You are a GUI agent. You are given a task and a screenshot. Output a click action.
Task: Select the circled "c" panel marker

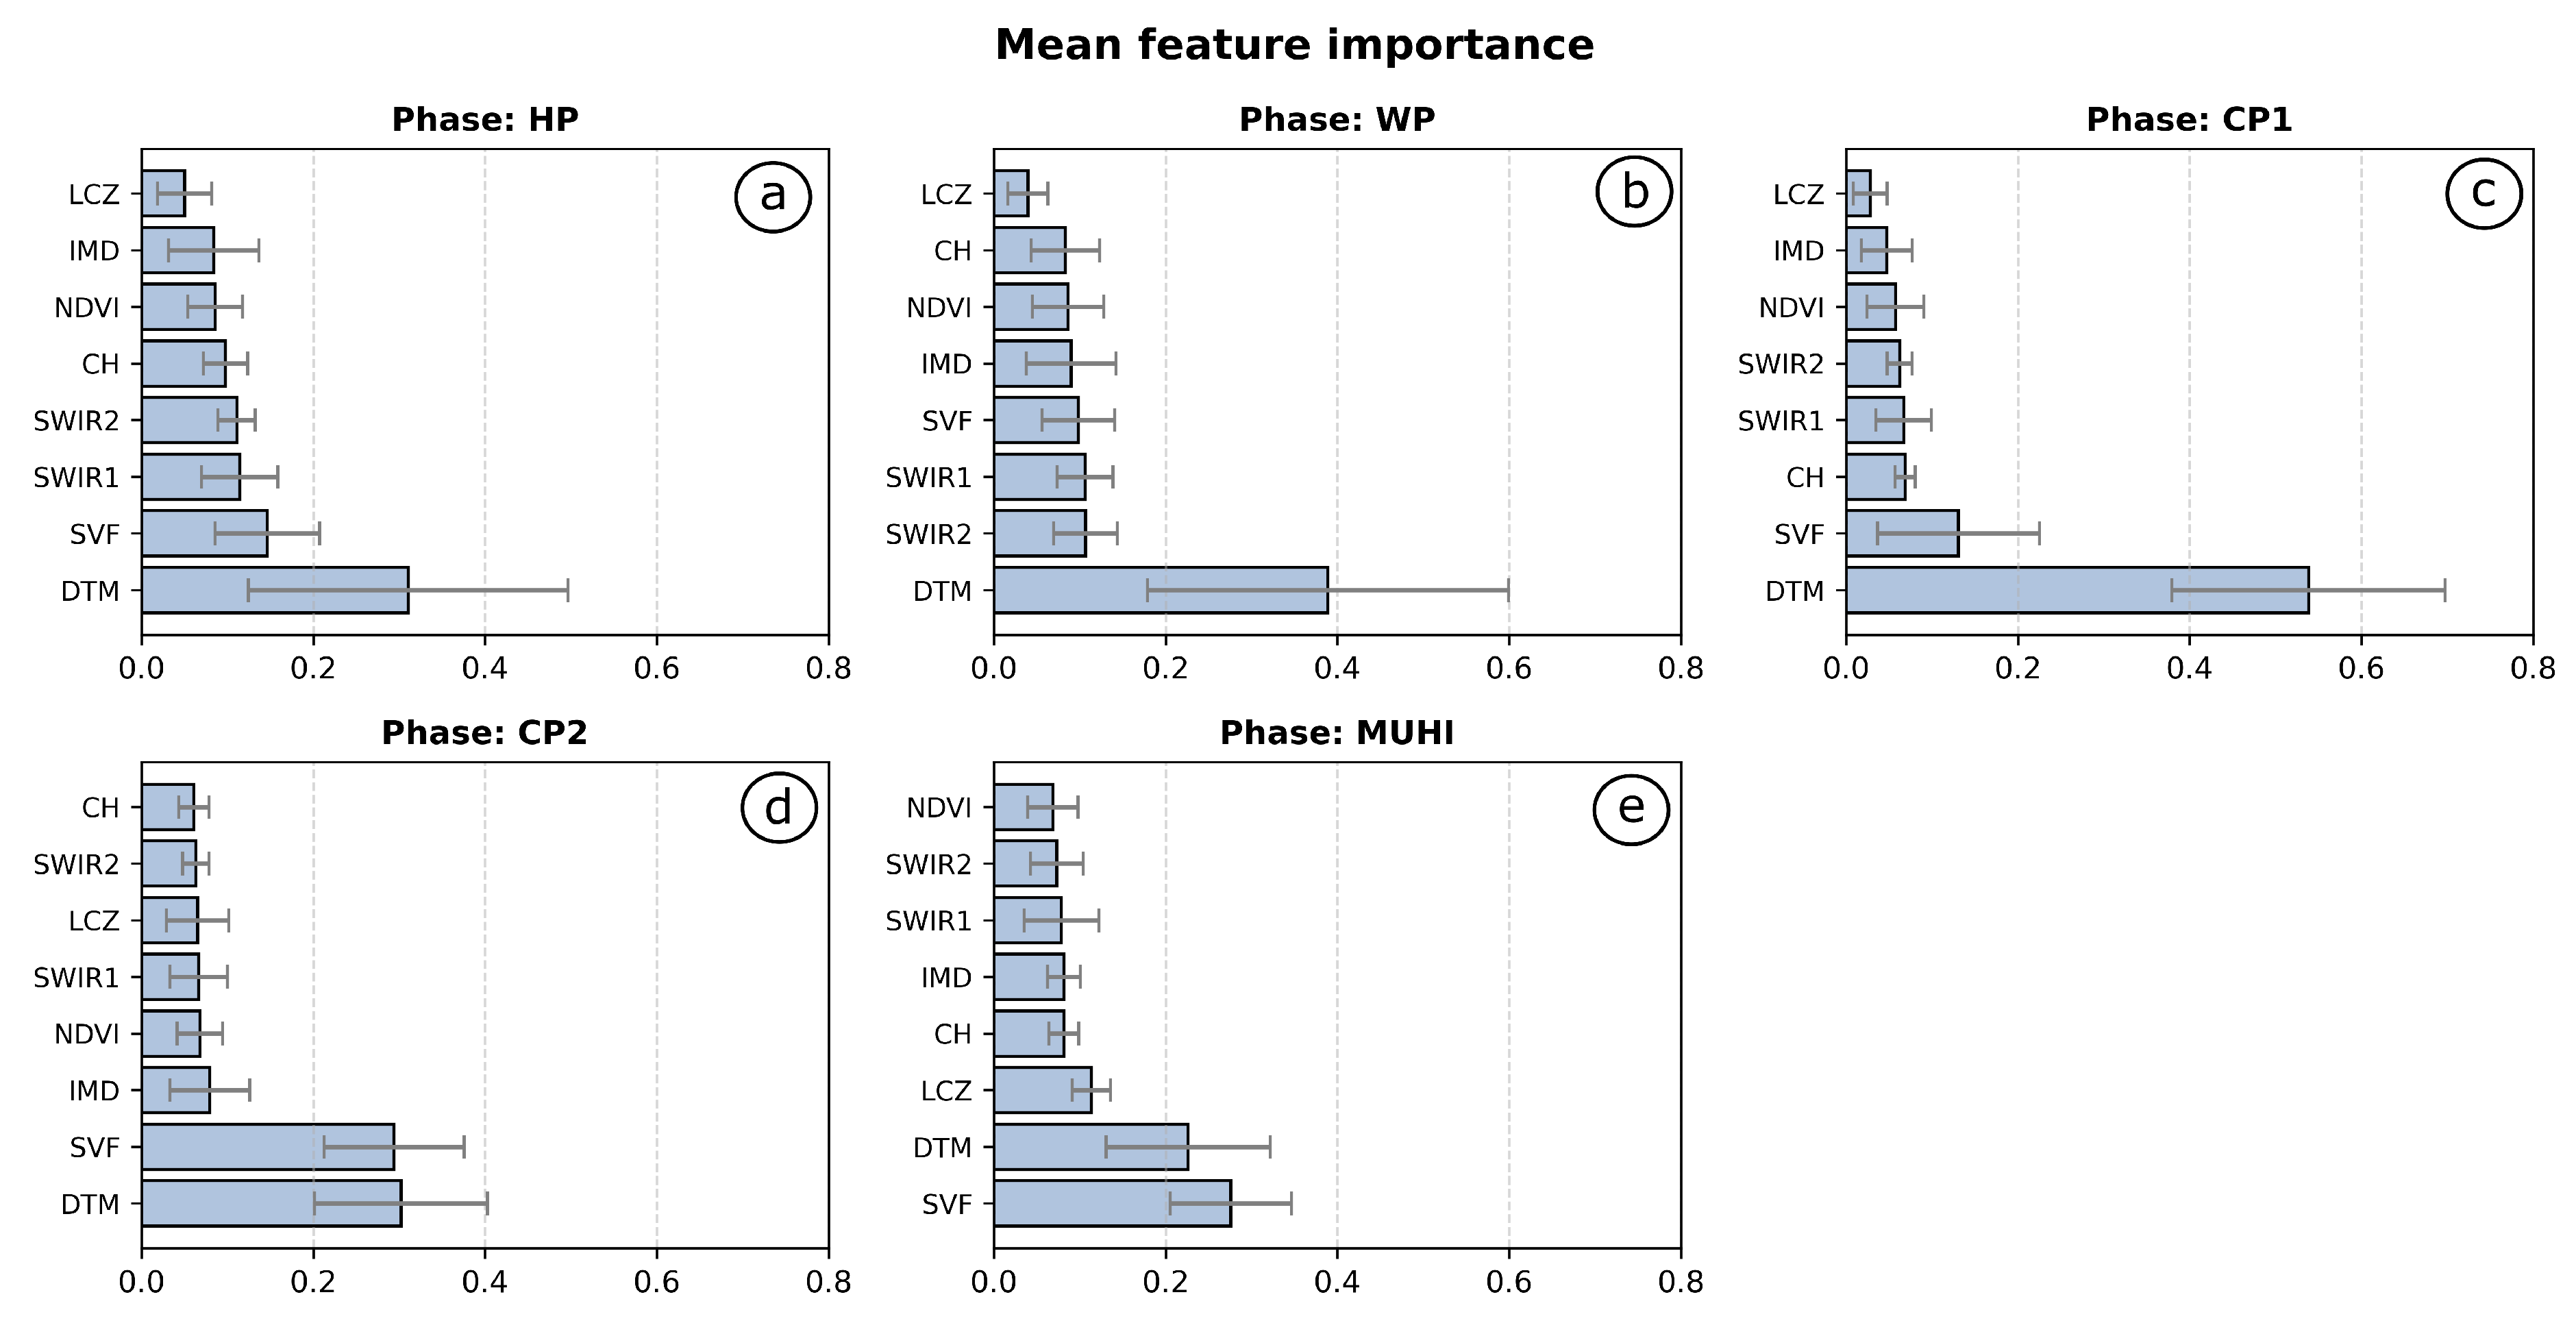pyautogui.click(x=2484, y=191)
